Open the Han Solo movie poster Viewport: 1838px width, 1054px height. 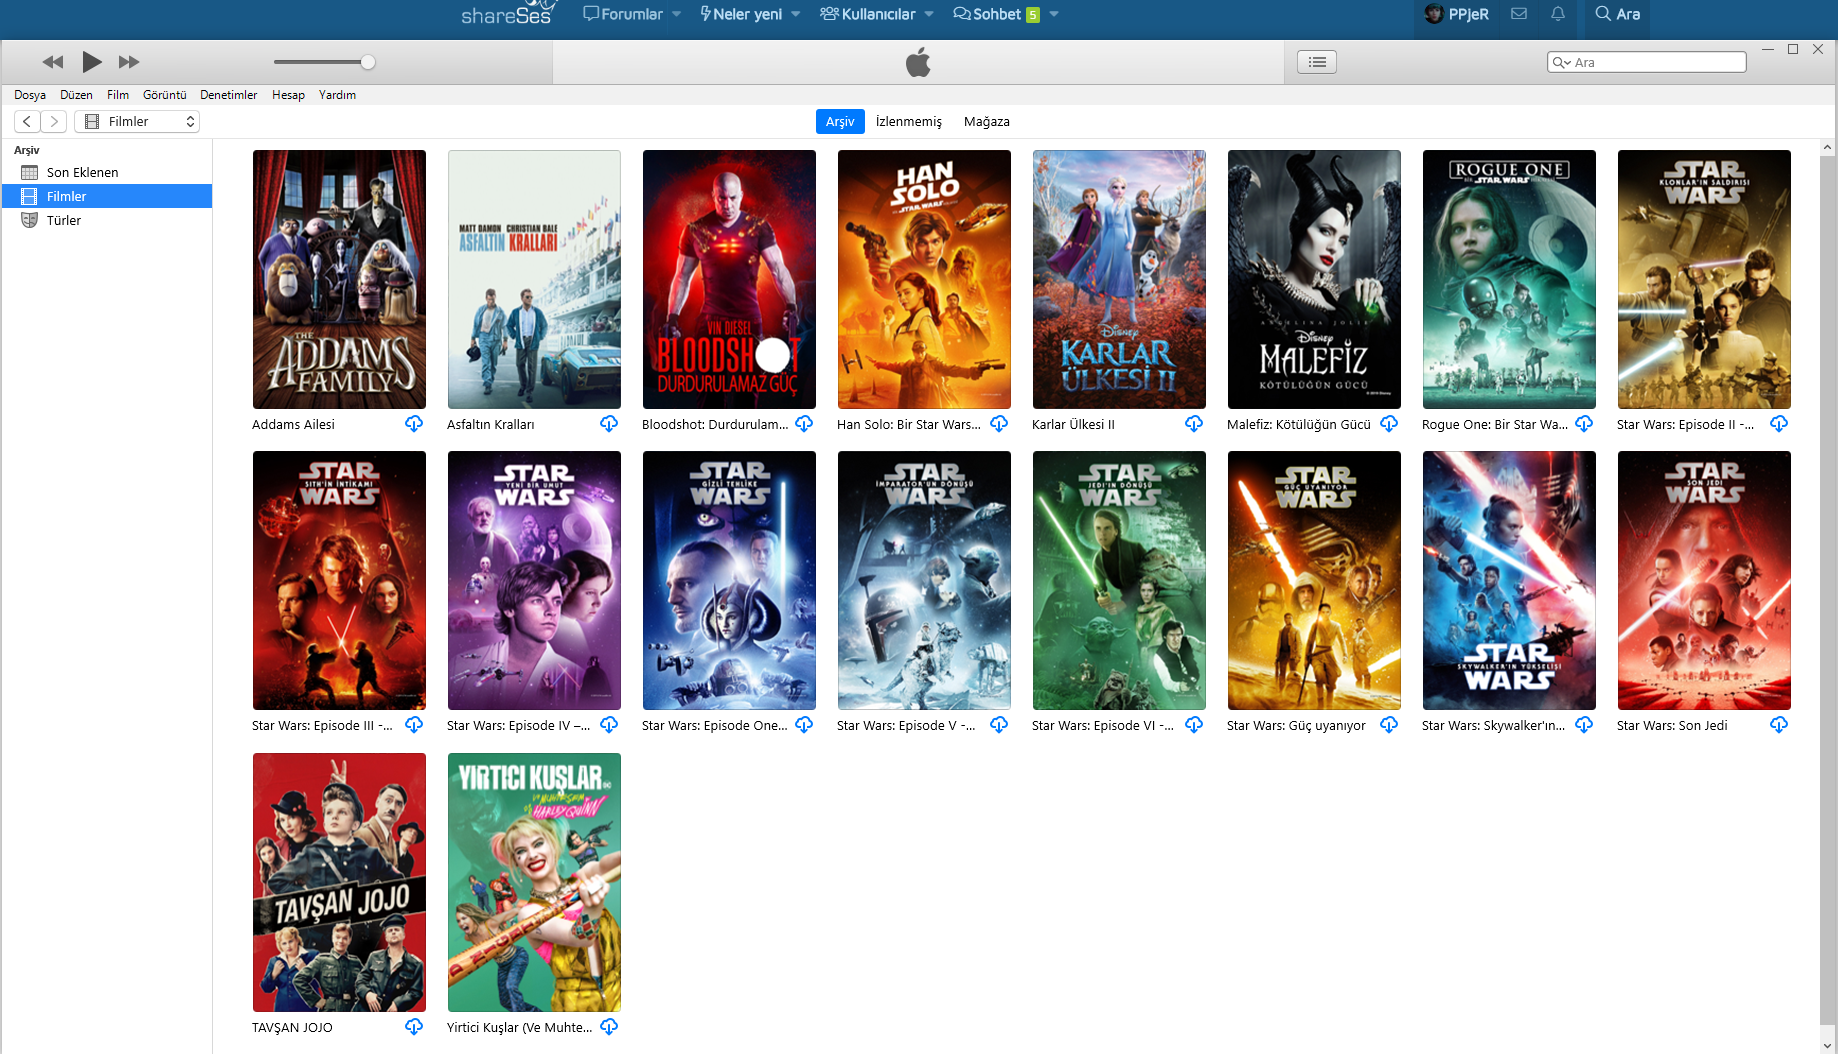click(x=924, y=279)
